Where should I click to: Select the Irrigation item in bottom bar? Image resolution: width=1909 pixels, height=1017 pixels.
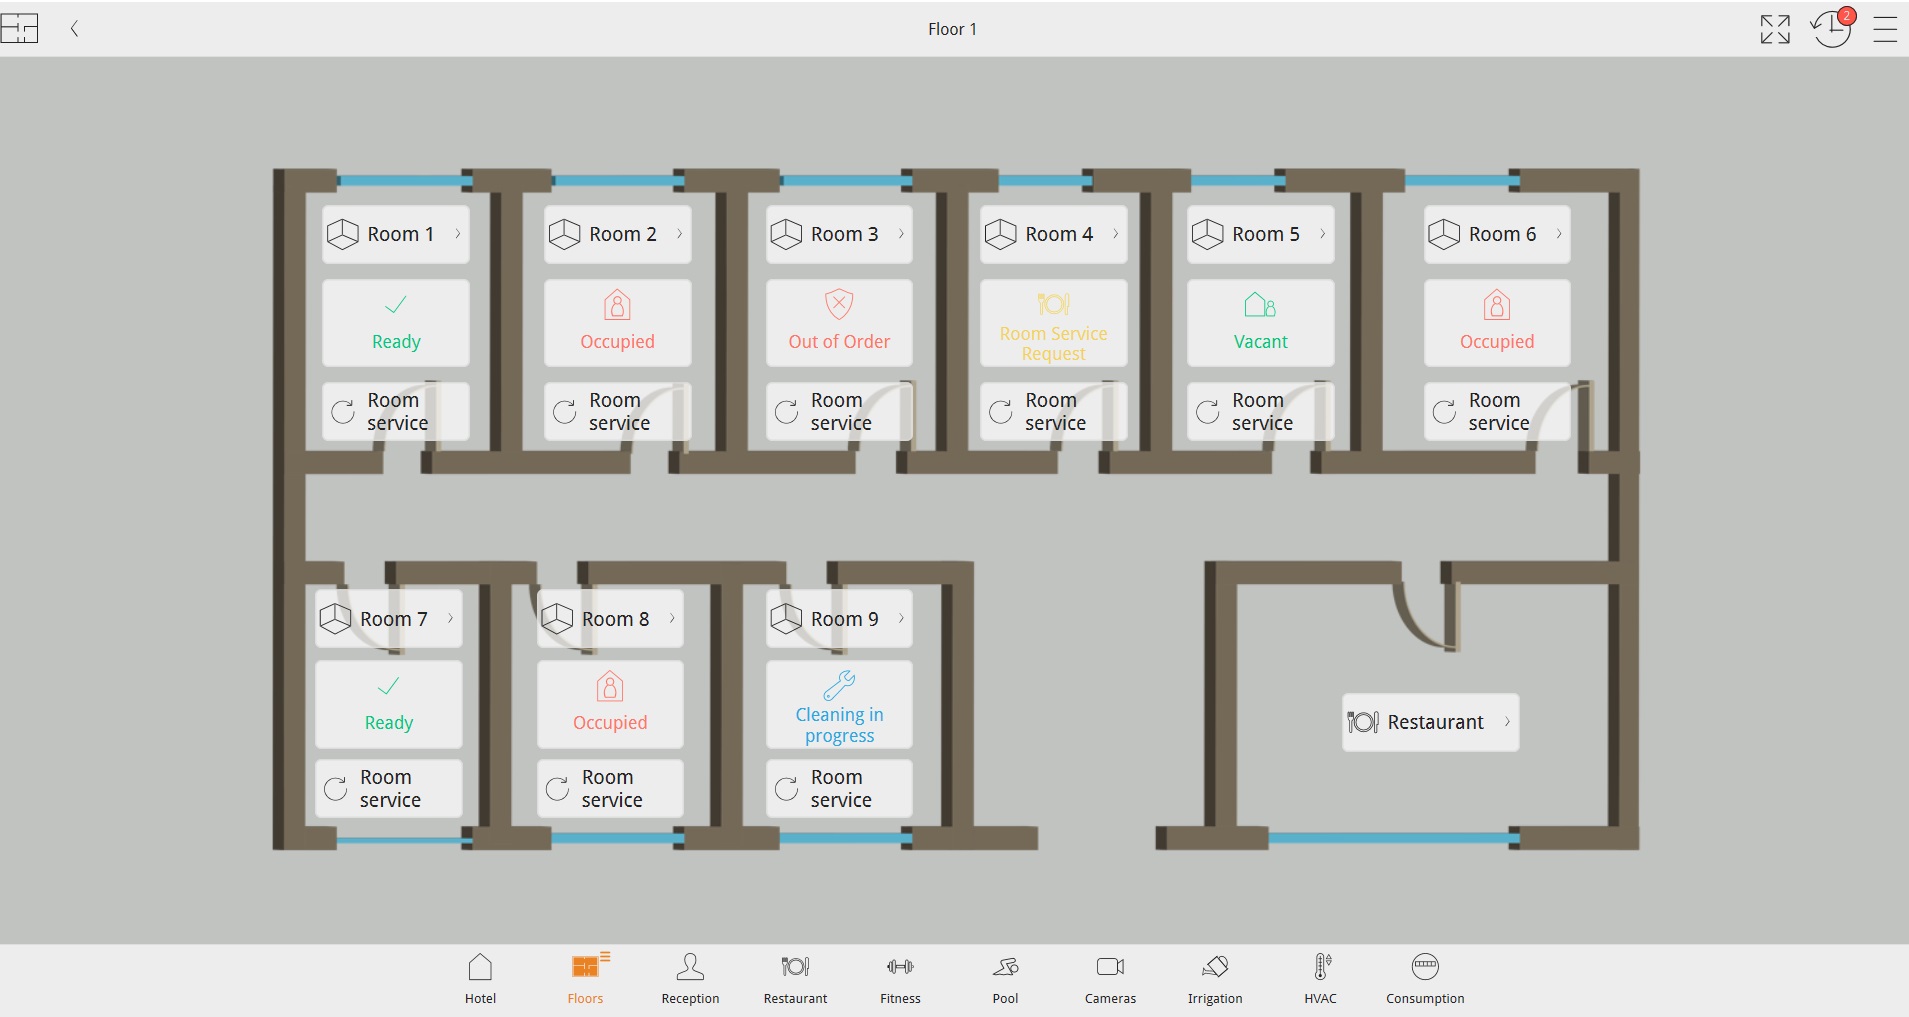1215,978
